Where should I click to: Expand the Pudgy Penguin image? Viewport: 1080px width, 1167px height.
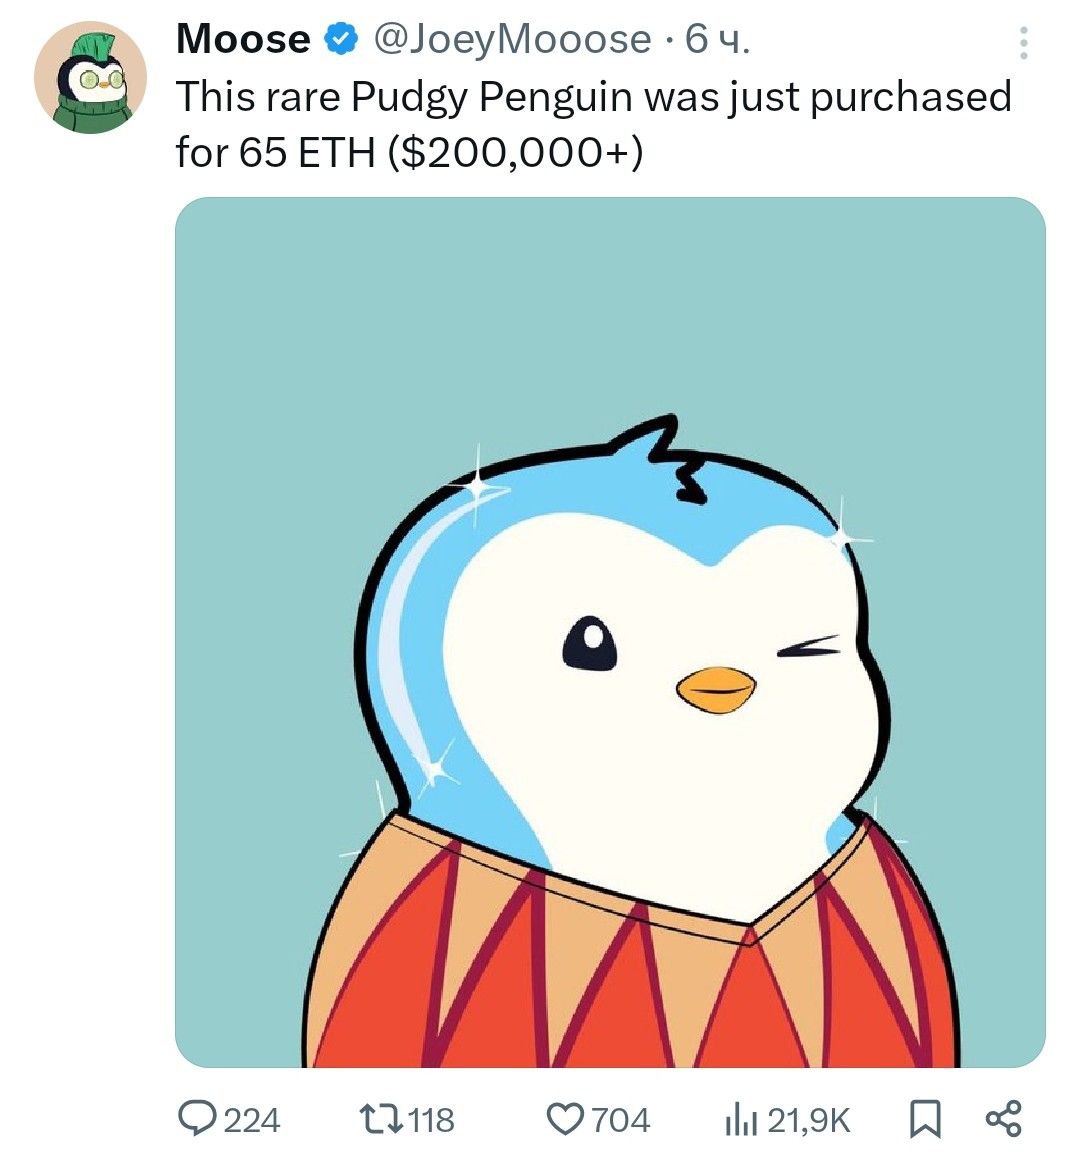pos(610,632)
